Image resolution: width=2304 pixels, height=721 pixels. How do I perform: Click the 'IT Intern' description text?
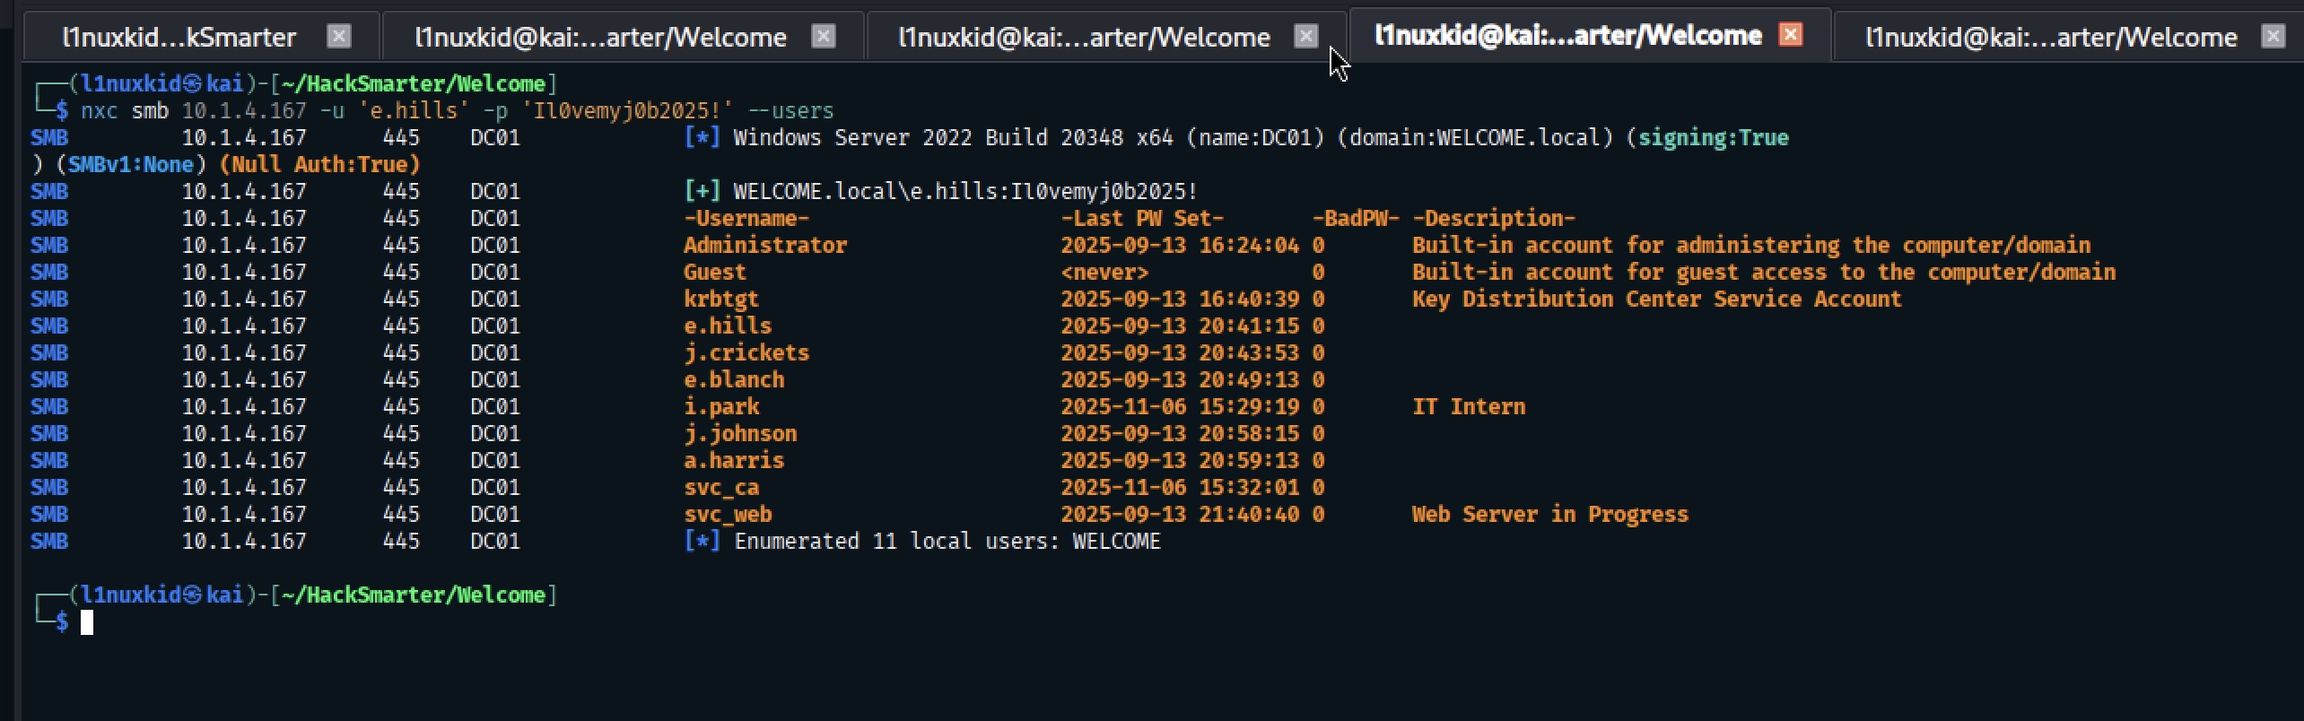[x=1468, y=407]
